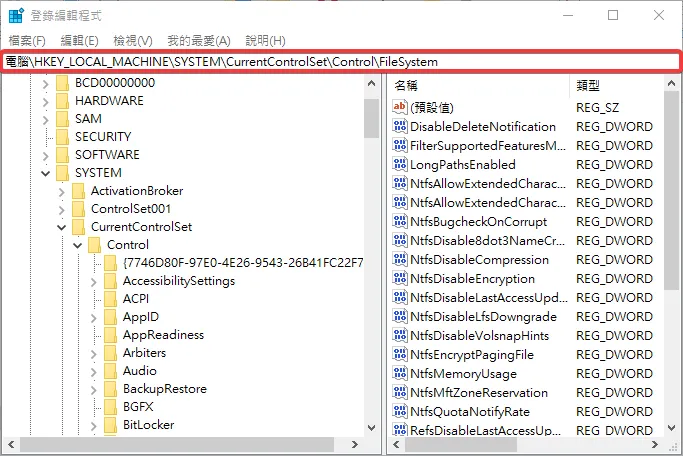This screenshot has height=456, width=683.
Task: Select the ControlSet001 key label
Action: (x=131, y=209)
